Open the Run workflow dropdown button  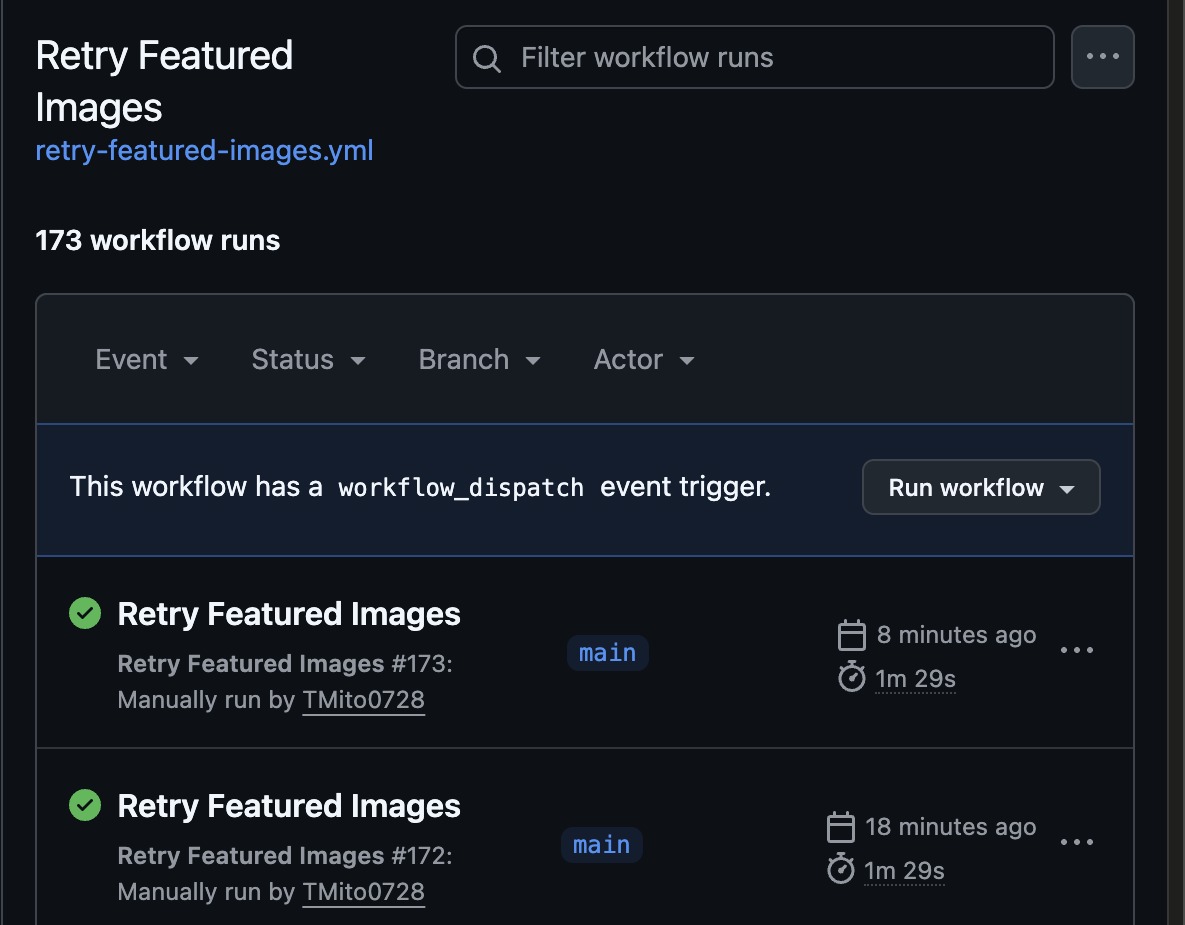981,487
